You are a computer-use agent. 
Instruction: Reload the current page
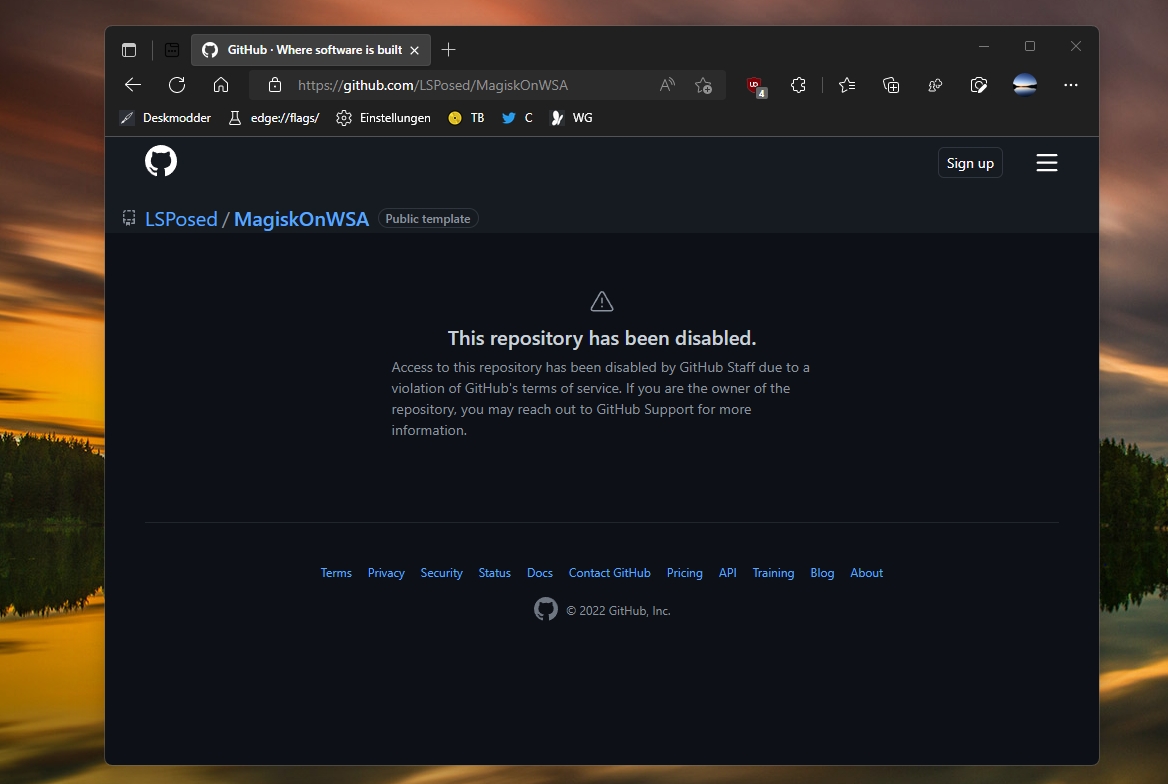[x=177, y=85]
